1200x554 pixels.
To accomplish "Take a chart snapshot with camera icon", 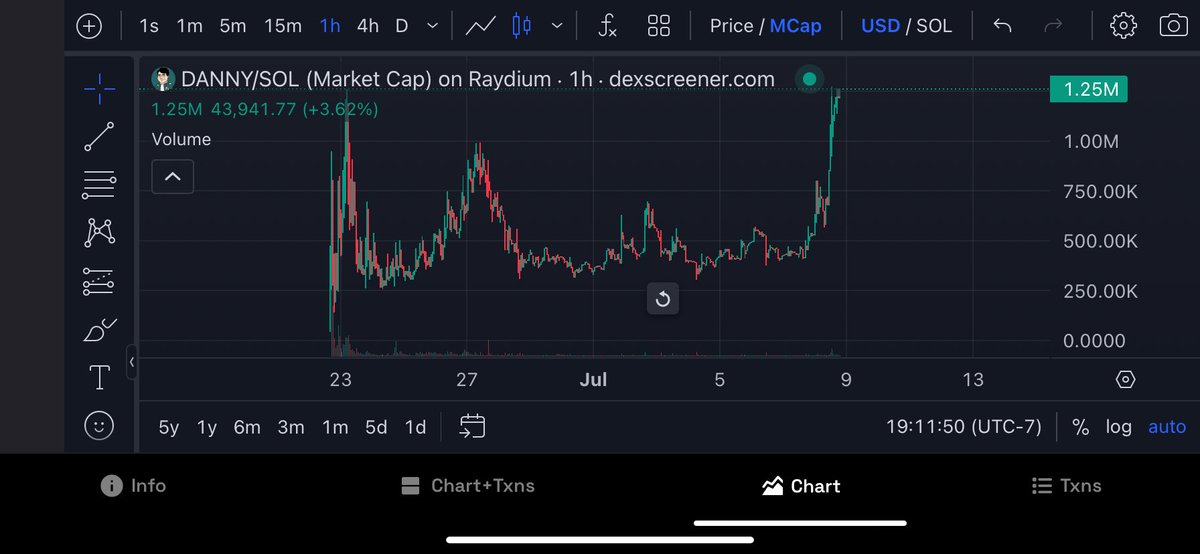I will click(1174, 26).
